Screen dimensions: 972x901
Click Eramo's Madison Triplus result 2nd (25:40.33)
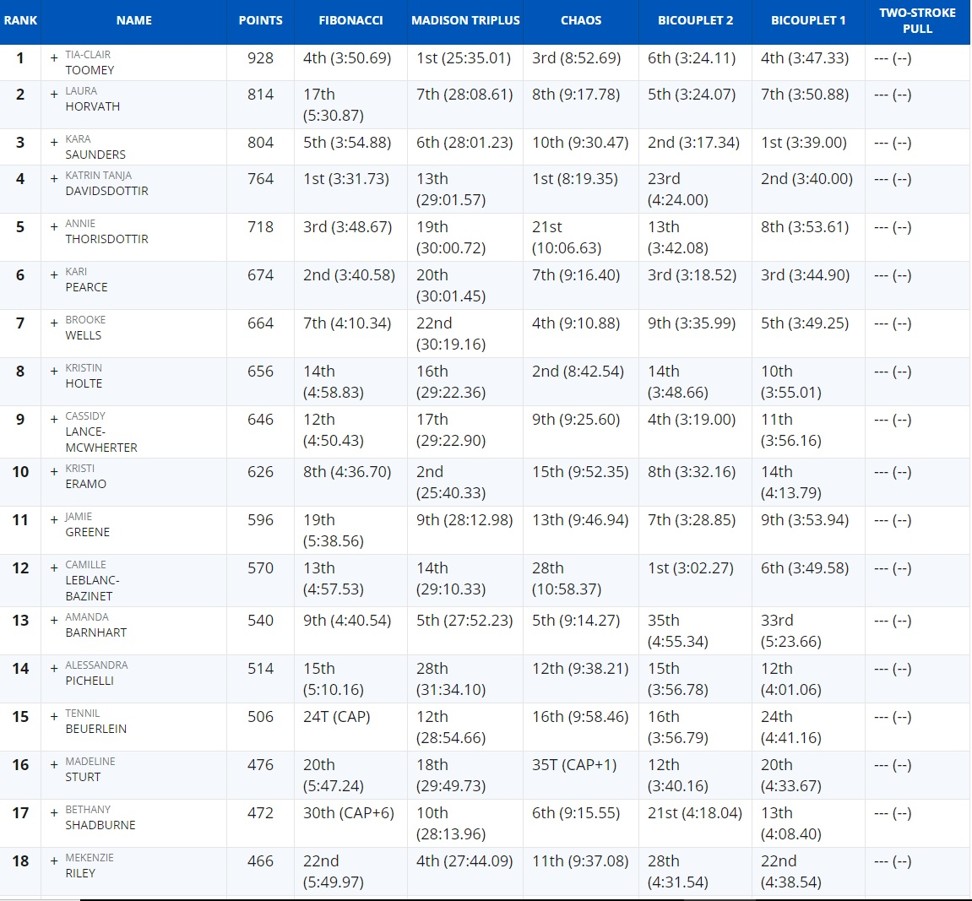(451, 482)
